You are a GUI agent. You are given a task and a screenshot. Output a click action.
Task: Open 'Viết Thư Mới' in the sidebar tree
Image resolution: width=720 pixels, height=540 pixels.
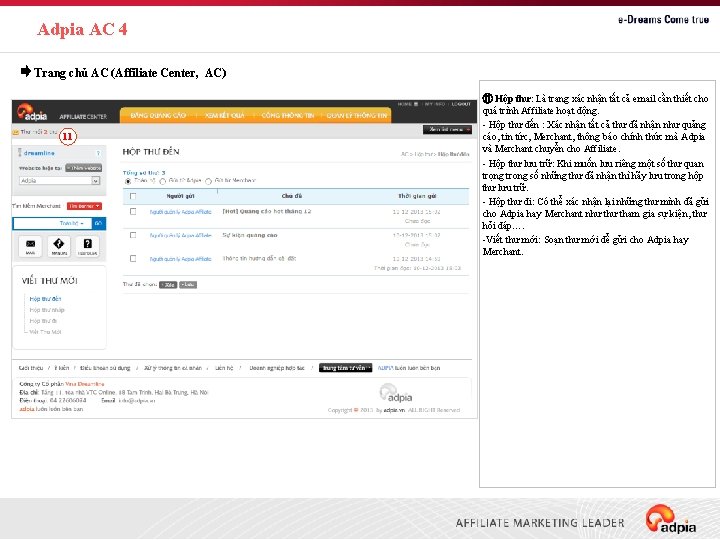click(x=45, y=332)
